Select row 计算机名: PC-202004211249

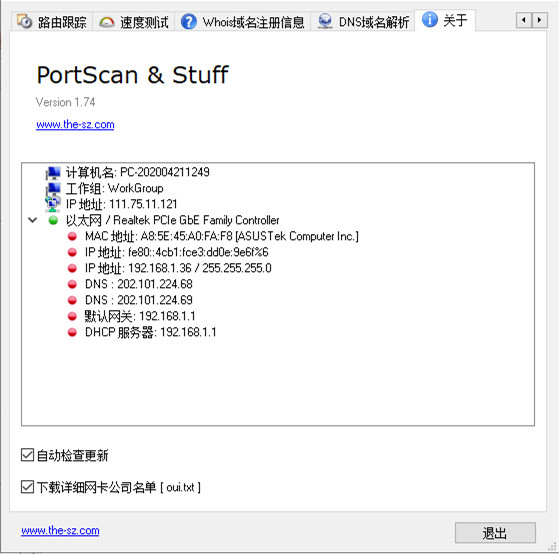137,172
